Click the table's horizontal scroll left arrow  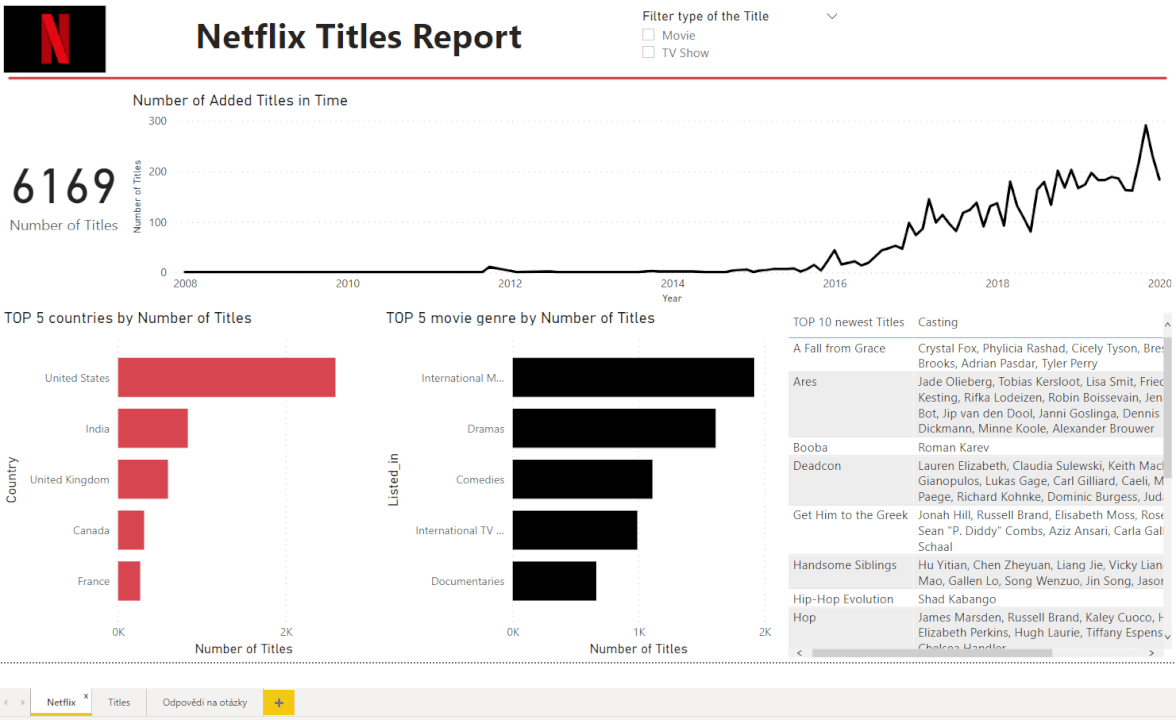click(798, 652)
